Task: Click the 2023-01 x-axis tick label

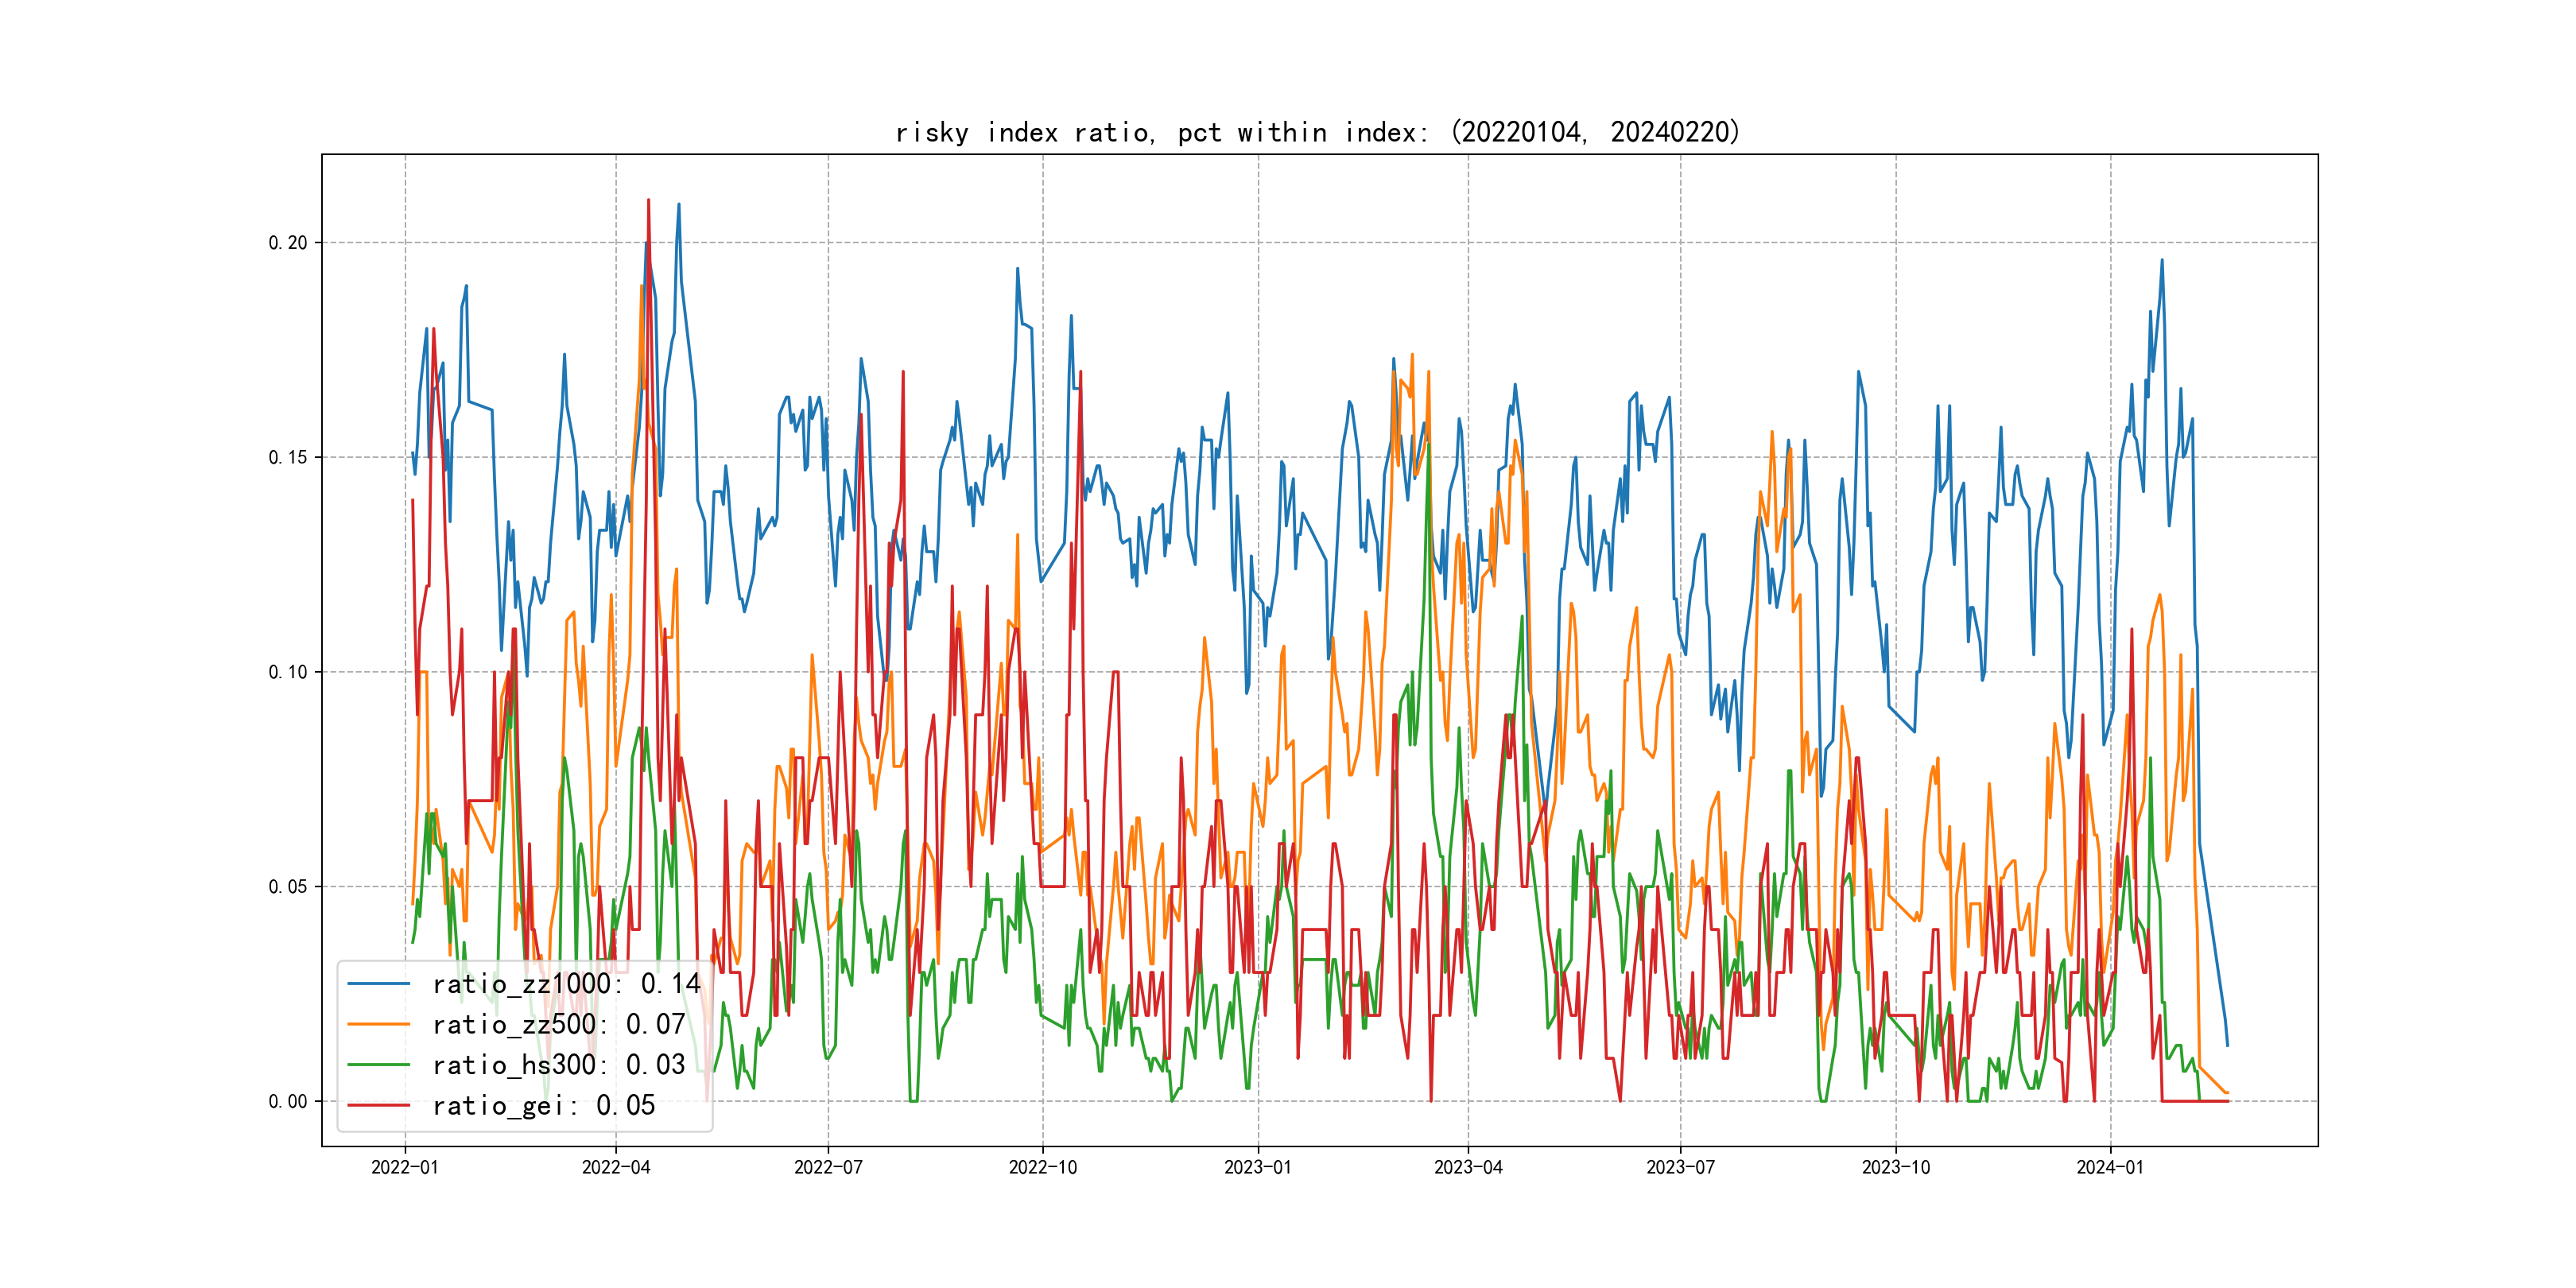Action: (x=1258, y=1168)
